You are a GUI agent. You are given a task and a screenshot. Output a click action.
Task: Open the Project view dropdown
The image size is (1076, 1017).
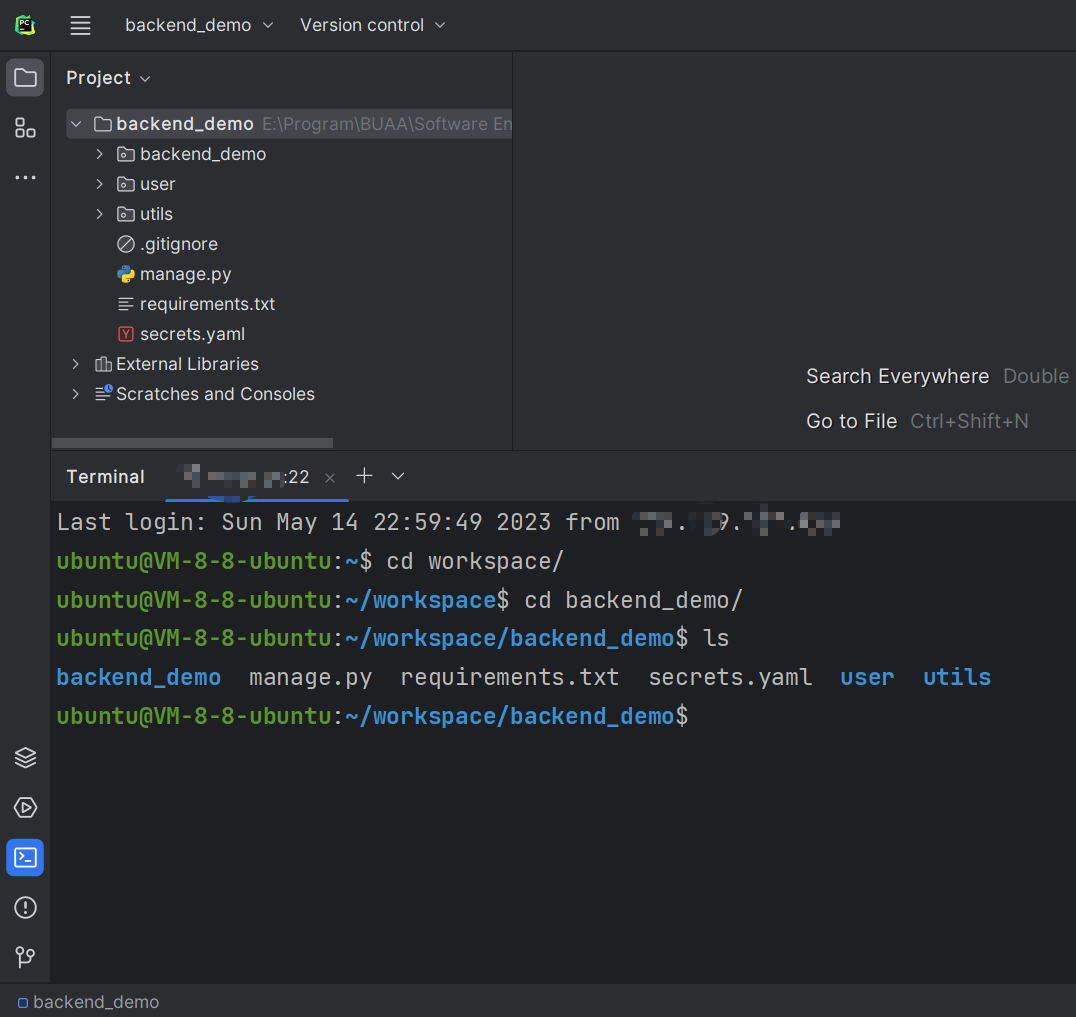point(108,78)
